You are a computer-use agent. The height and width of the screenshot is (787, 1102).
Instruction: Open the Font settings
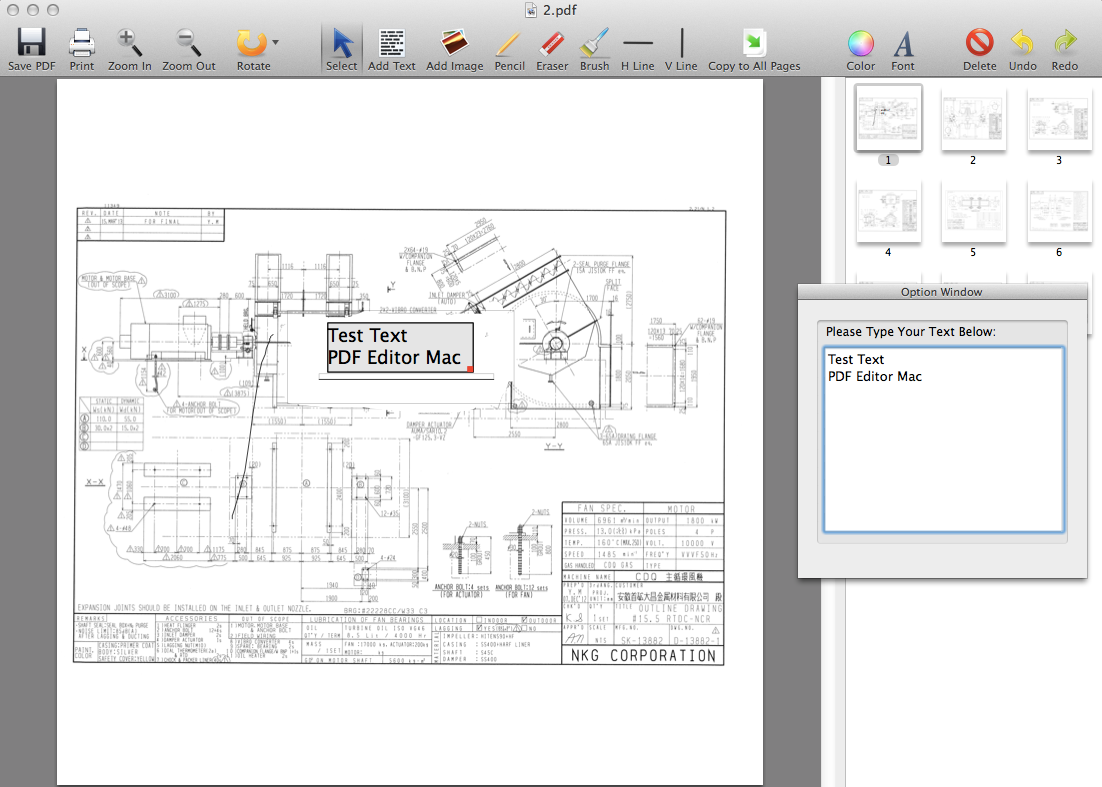pos(903,43)
